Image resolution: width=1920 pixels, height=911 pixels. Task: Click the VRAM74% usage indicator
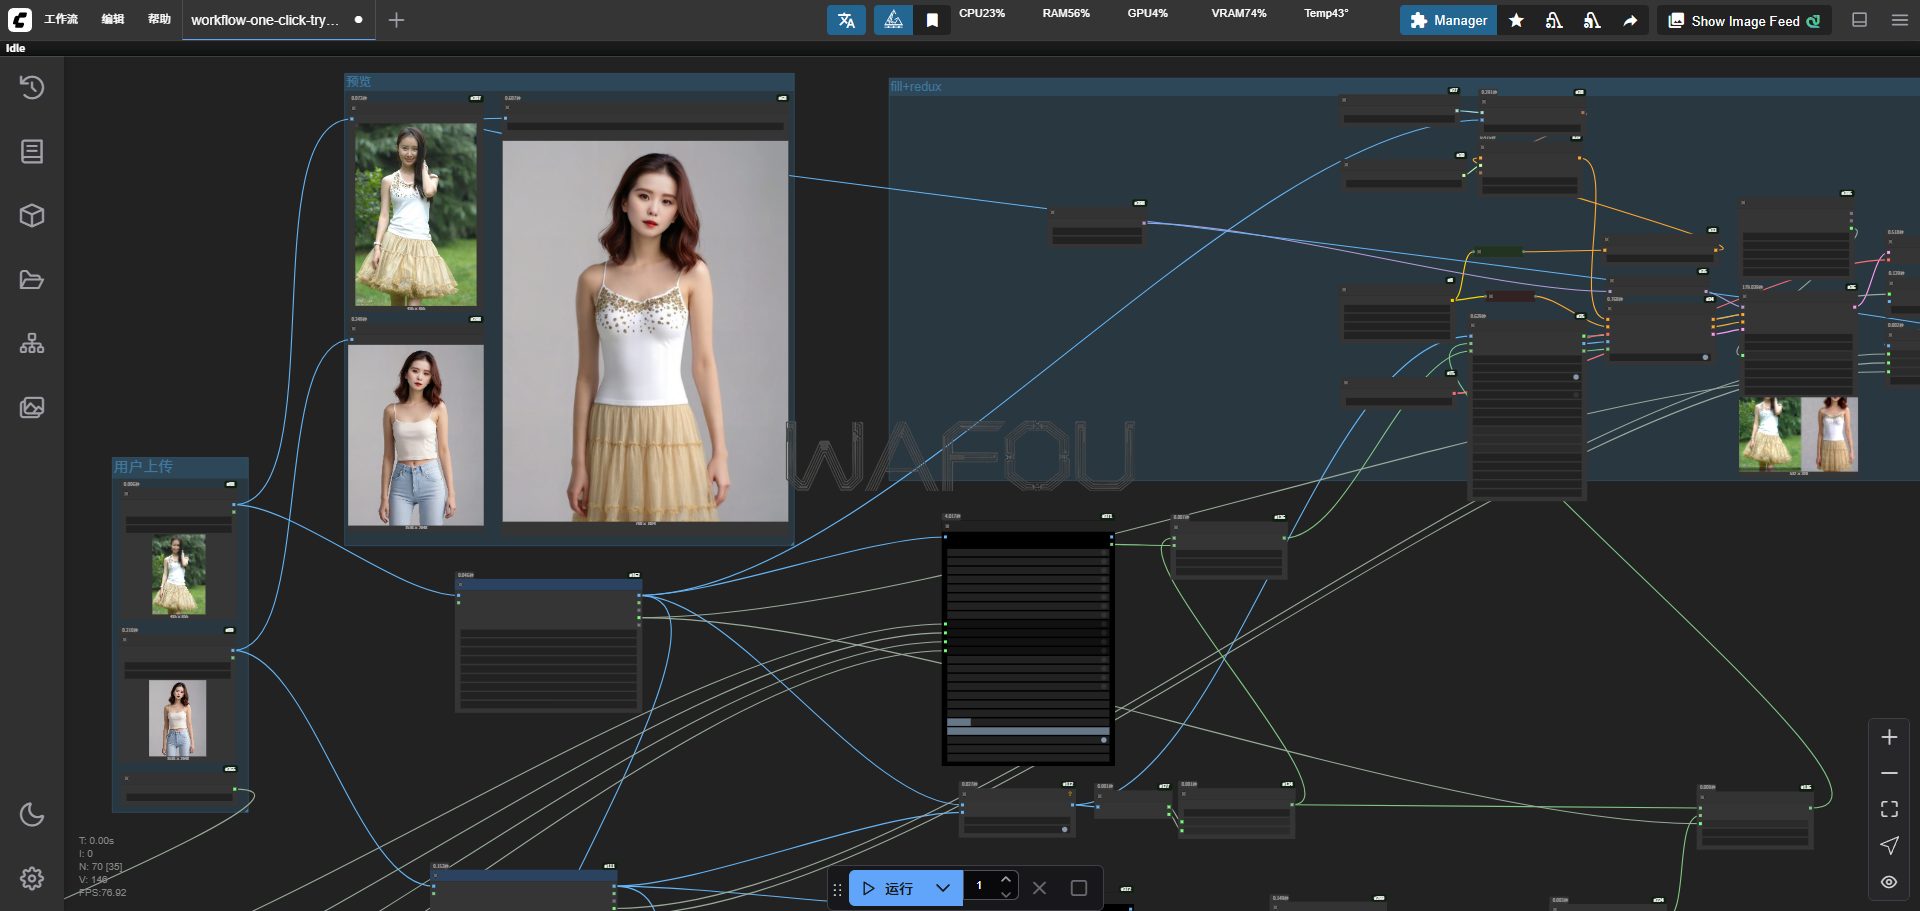[1238, 14]
